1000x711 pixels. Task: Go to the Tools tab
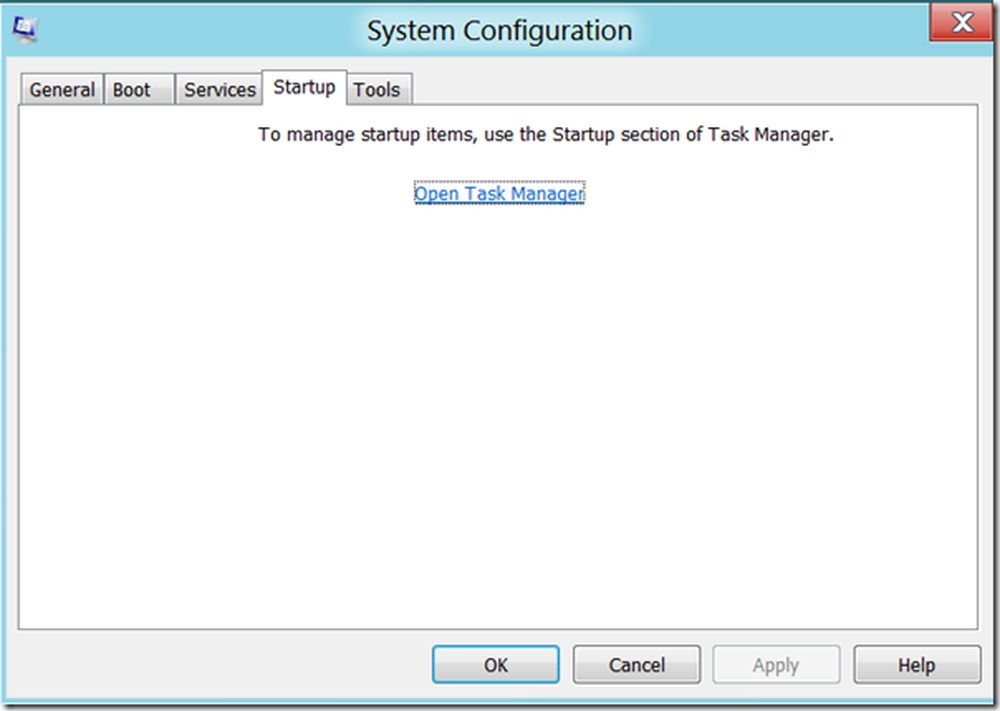pyautogui.click(x=377, y=90)
